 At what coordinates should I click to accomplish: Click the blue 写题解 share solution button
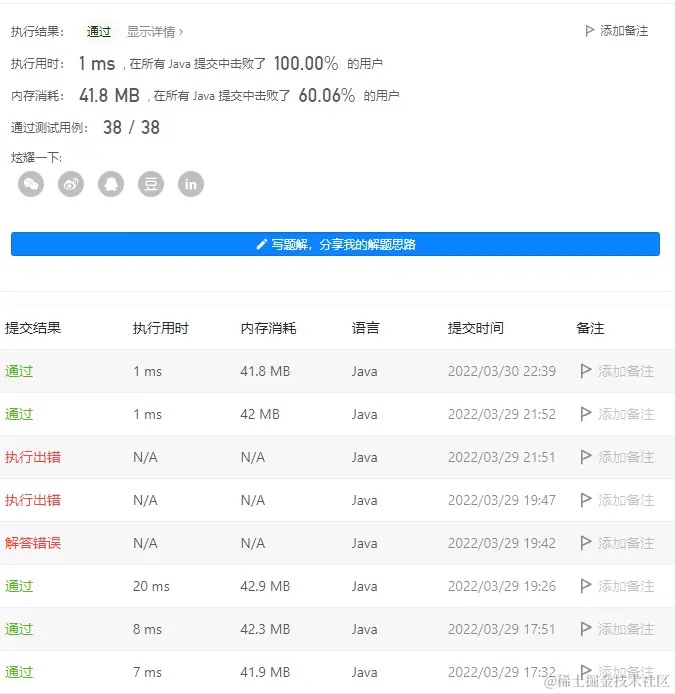pyautogui.click(x=336, y=244)
